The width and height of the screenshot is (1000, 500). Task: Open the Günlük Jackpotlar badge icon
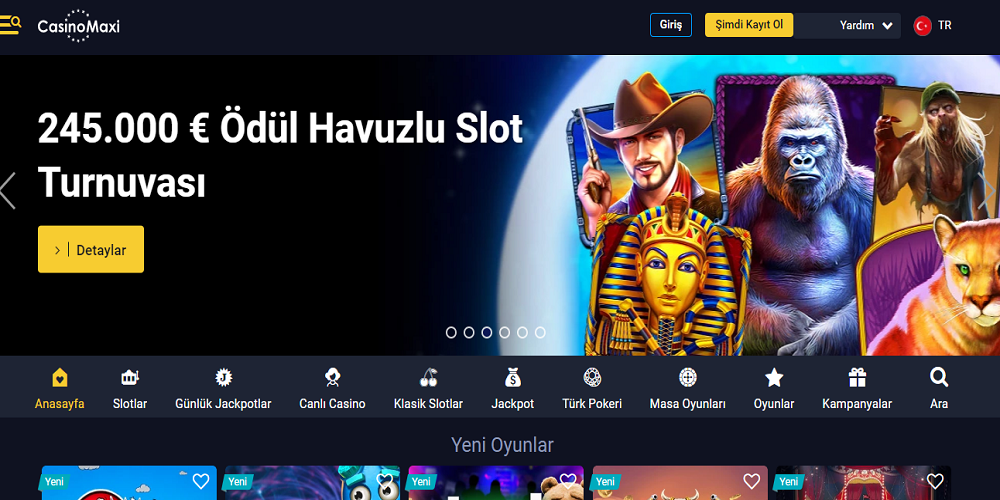(x=223, y=378)
